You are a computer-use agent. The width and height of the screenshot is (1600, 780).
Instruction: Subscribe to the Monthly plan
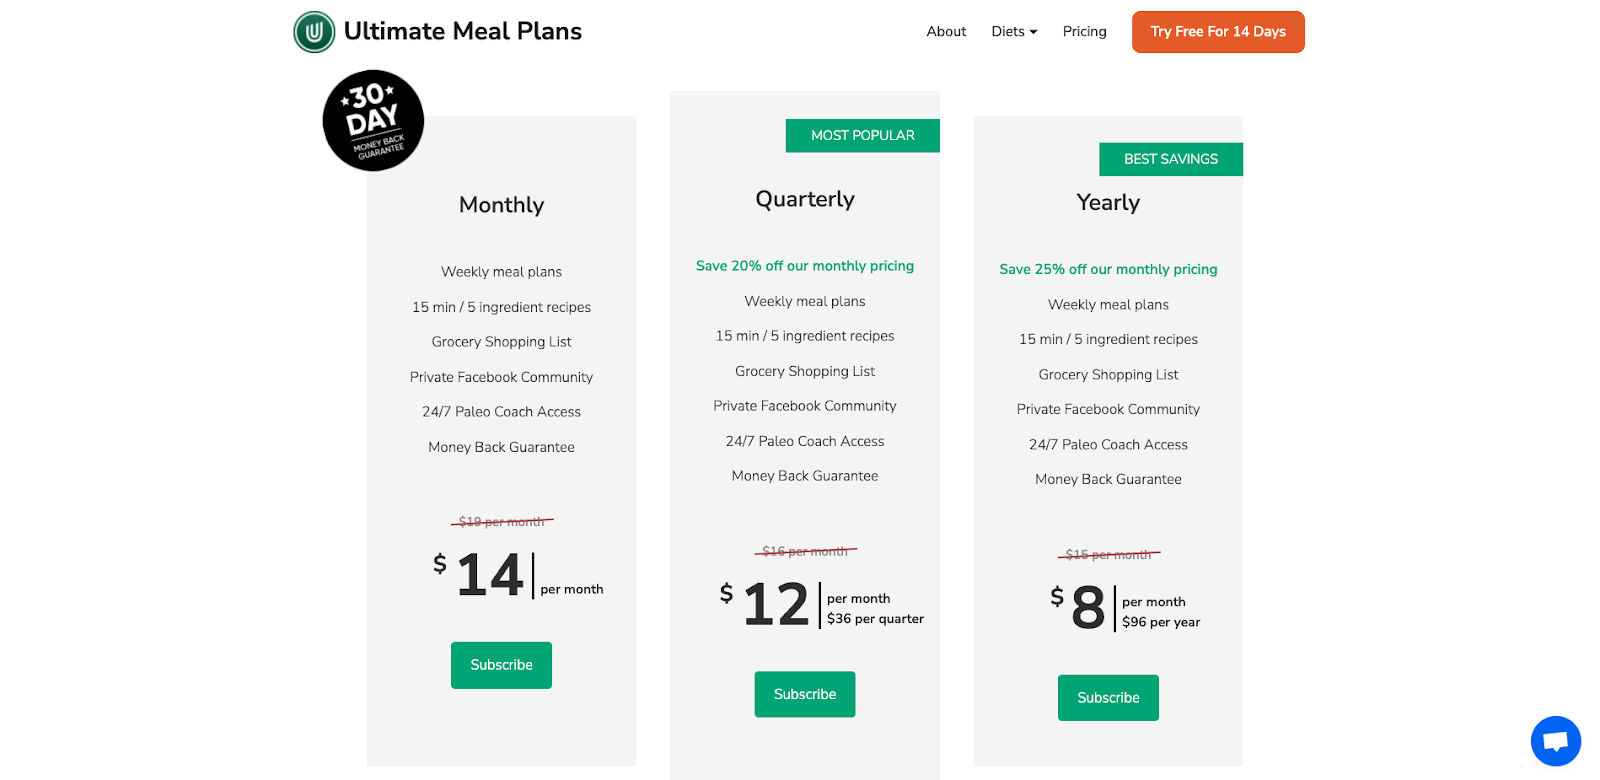[501, 665]
